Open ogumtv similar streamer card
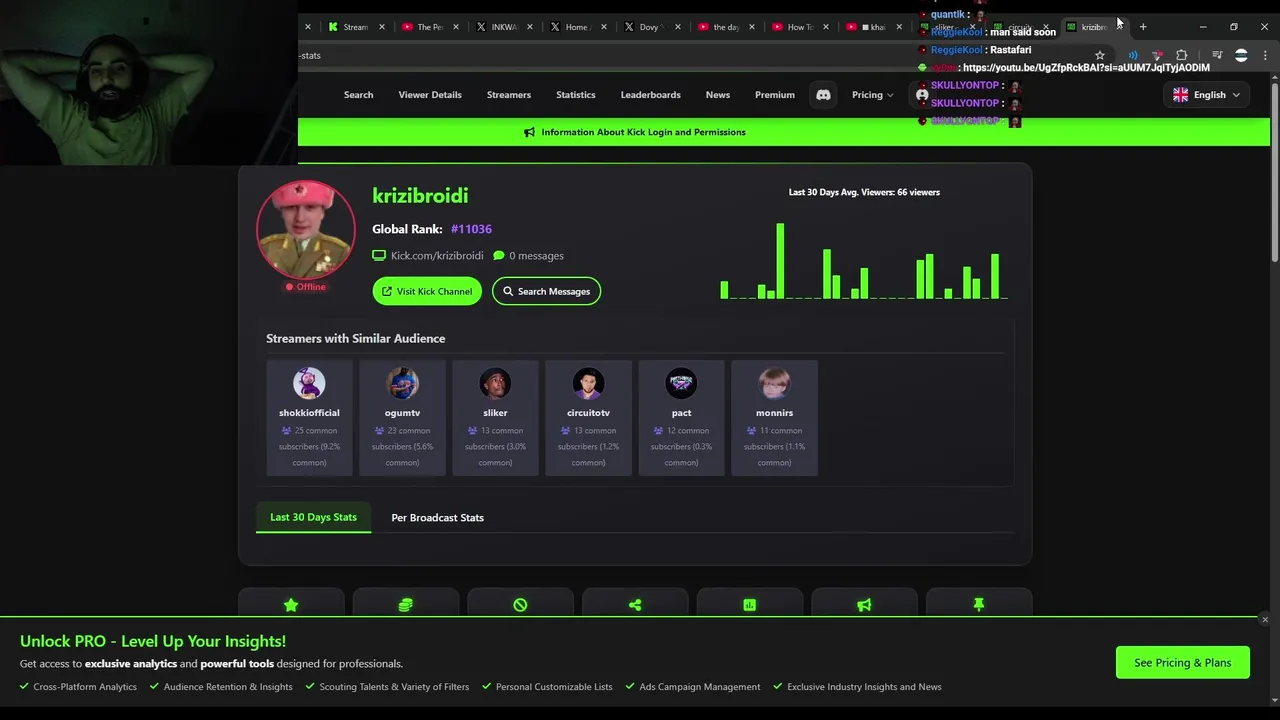 click(402, 418)
